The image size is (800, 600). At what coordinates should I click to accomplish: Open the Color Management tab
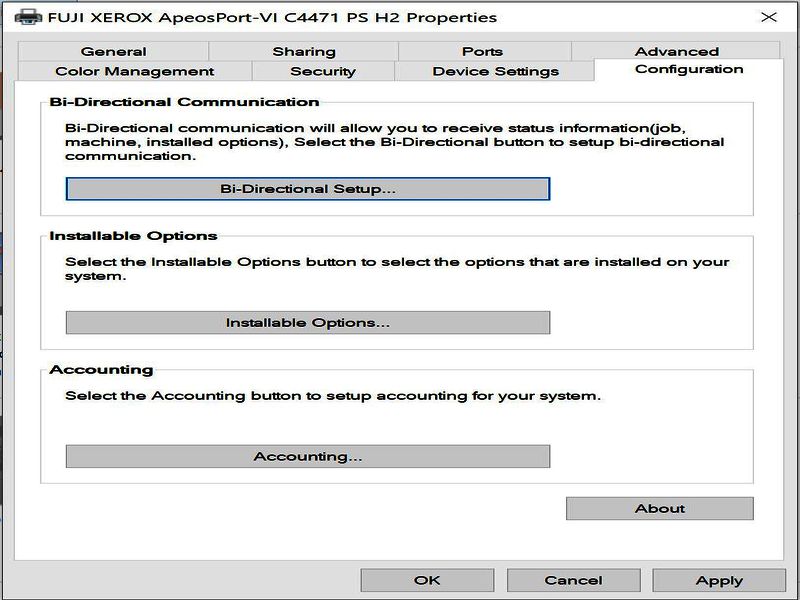[134, 71]
